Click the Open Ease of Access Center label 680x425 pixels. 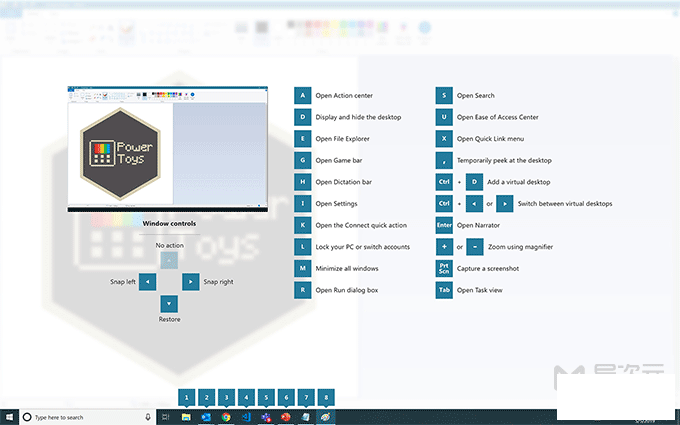pos(497,117)
